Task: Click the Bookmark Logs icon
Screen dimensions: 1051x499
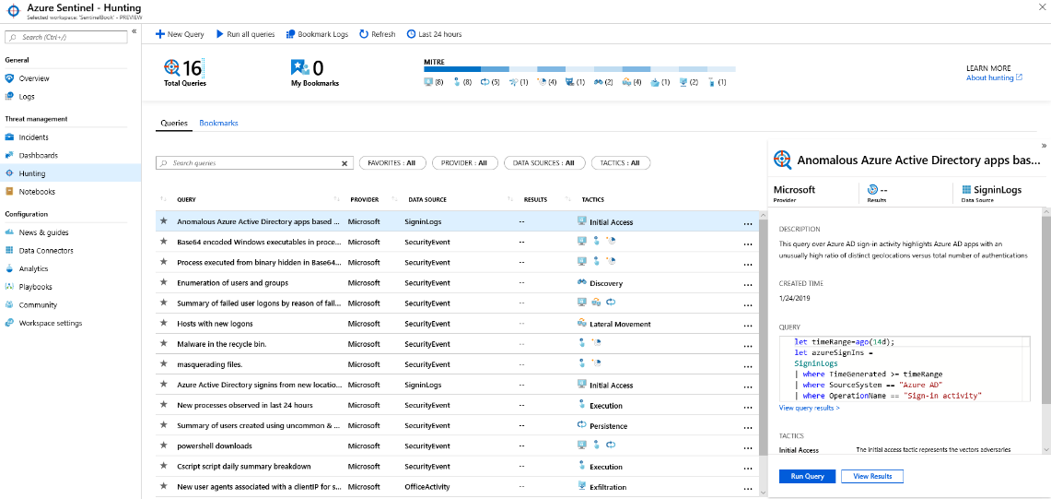Action: pos(290,34)
